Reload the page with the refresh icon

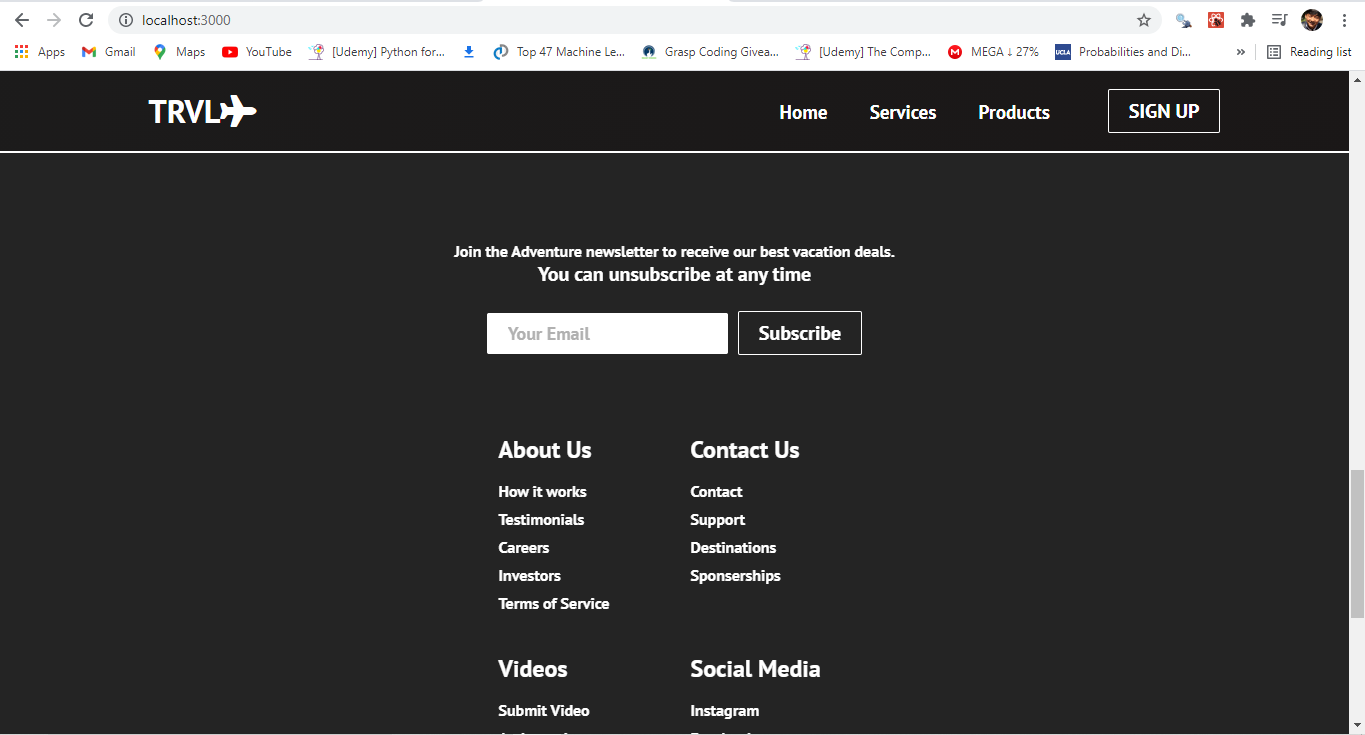(x=85, y=20)
